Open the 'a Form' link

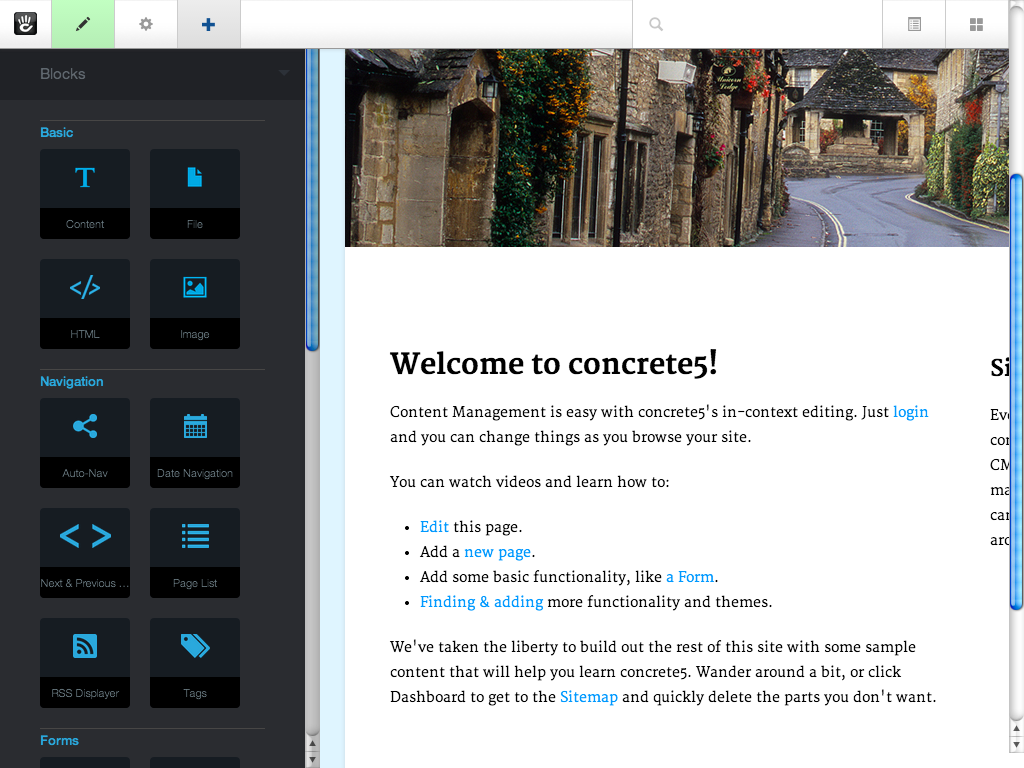(x=690, y=577)
